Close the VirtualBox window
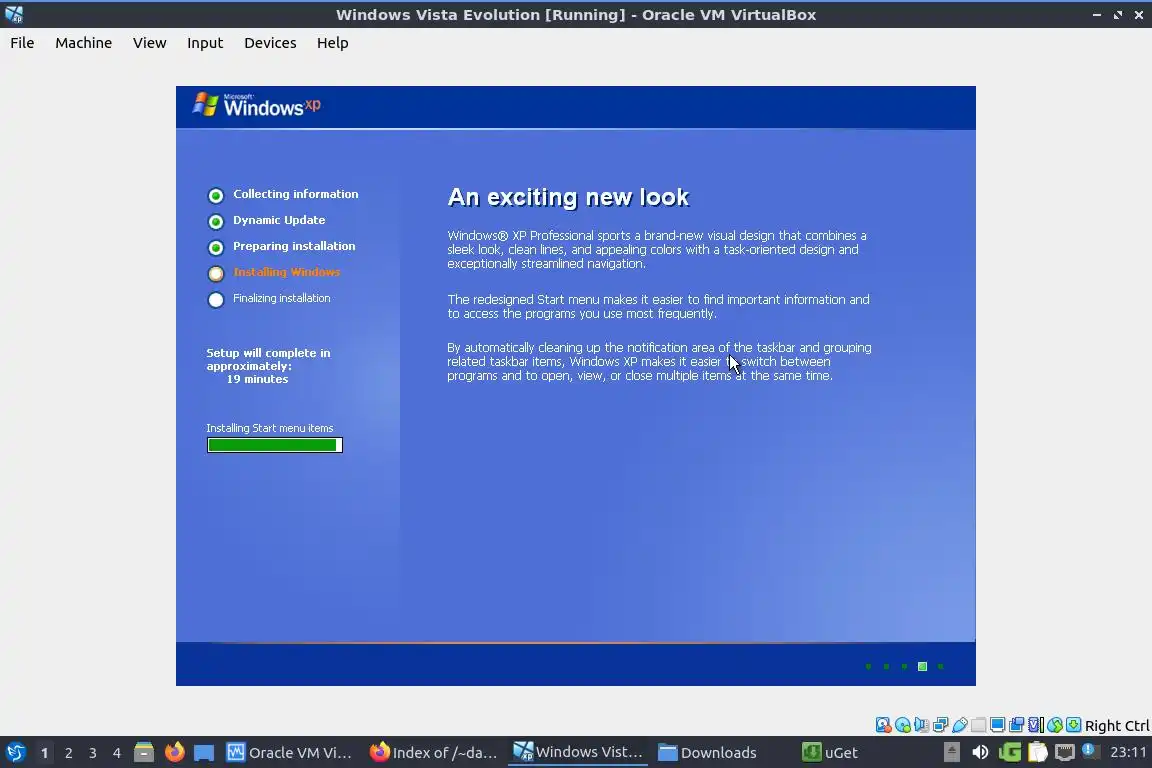This screenshot has width=1152, height=768. click(x=1138, y=15)
